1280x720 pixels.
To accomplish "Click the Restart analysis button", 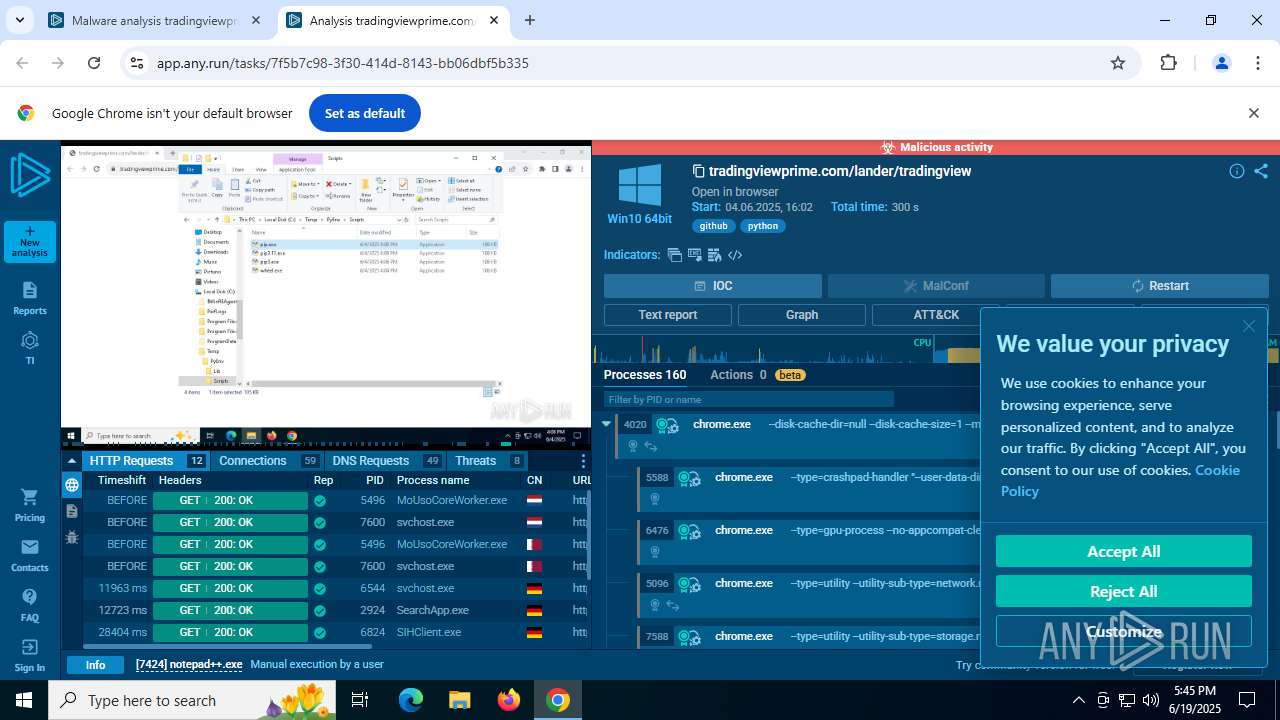I will click(x=1160, y=286).
